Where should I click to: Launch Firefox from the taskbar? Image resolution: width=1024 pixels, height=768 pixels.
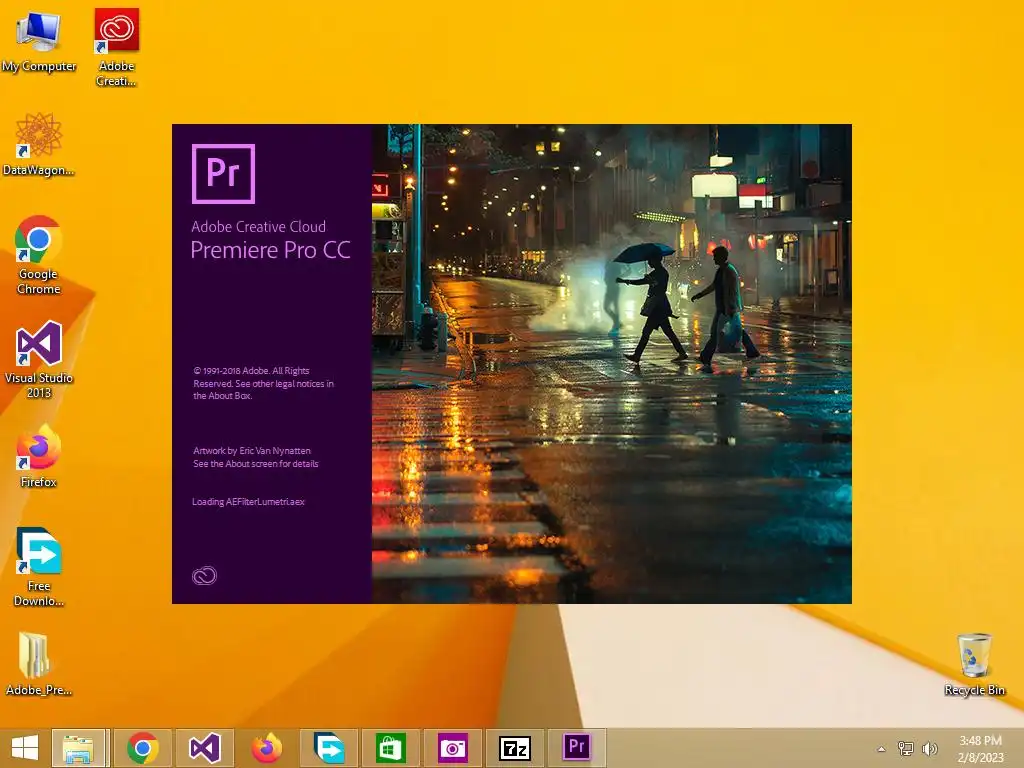[x=266, y=748]
